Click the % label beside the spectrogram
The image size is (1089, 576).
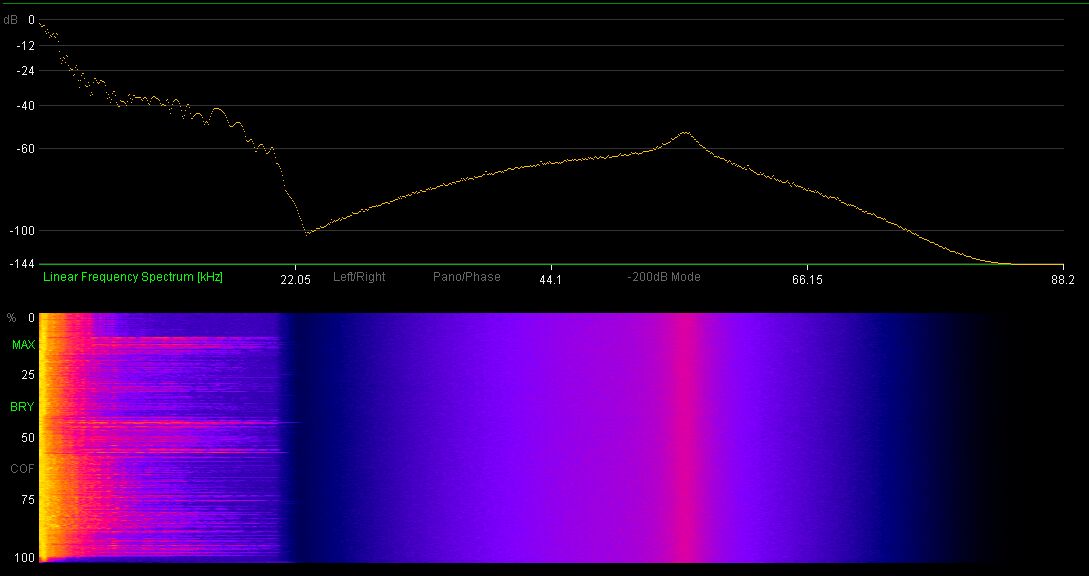tap(11, 318)
